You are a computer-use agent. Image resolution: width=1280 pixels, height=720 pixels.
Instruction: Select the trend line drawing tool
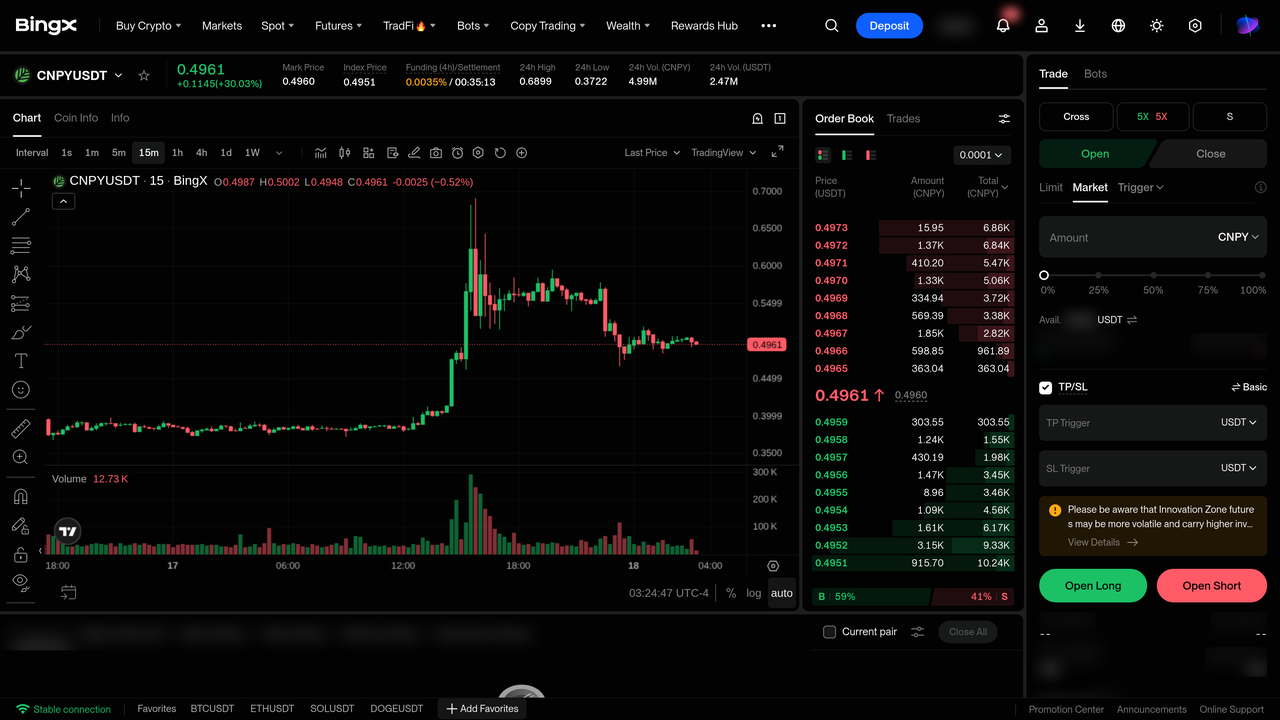(21, 217)
